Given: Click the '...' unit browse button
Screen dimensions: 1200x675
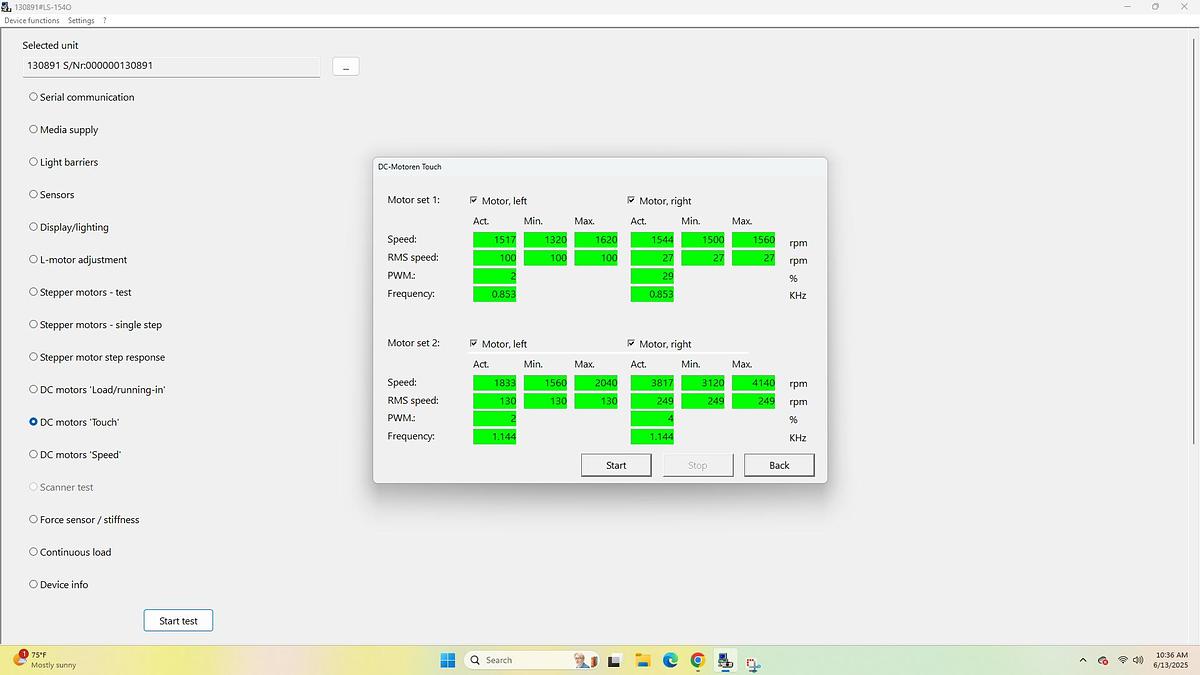Looking at the screenshot, I should click(x=345, y=67).
